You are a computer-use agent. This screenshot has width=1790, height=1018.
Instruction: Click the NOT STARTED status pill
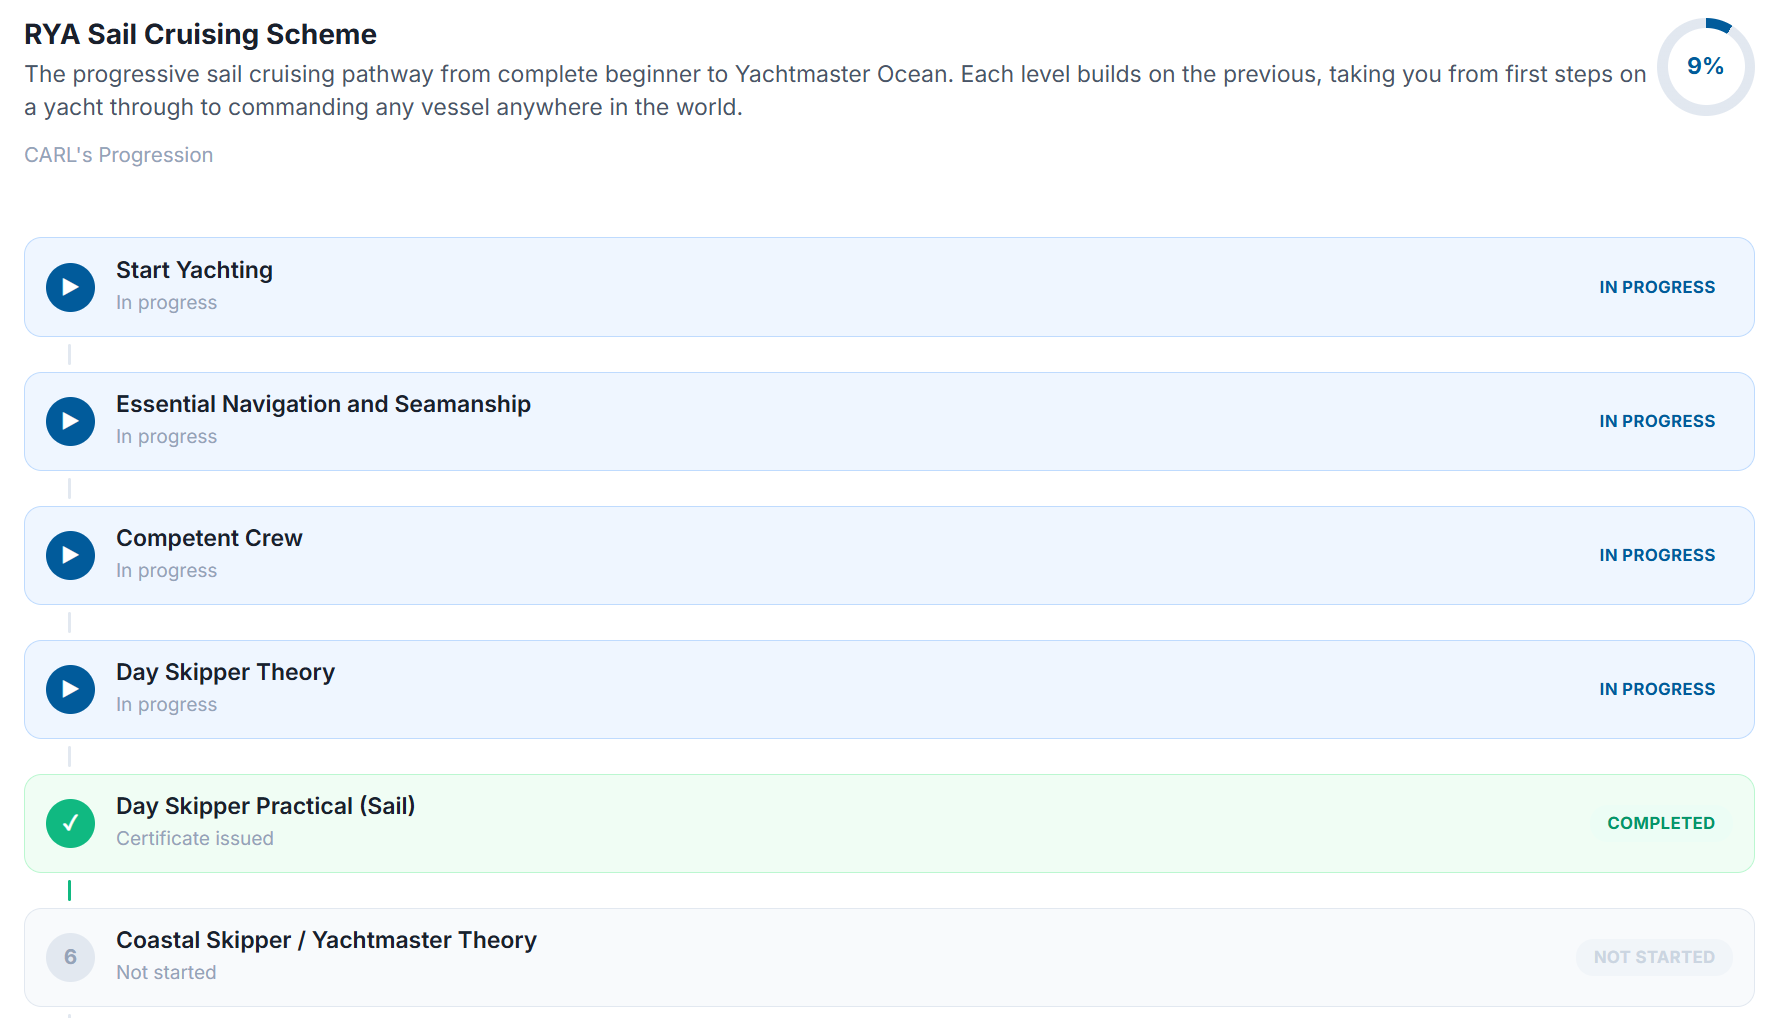coord(1654,957)
